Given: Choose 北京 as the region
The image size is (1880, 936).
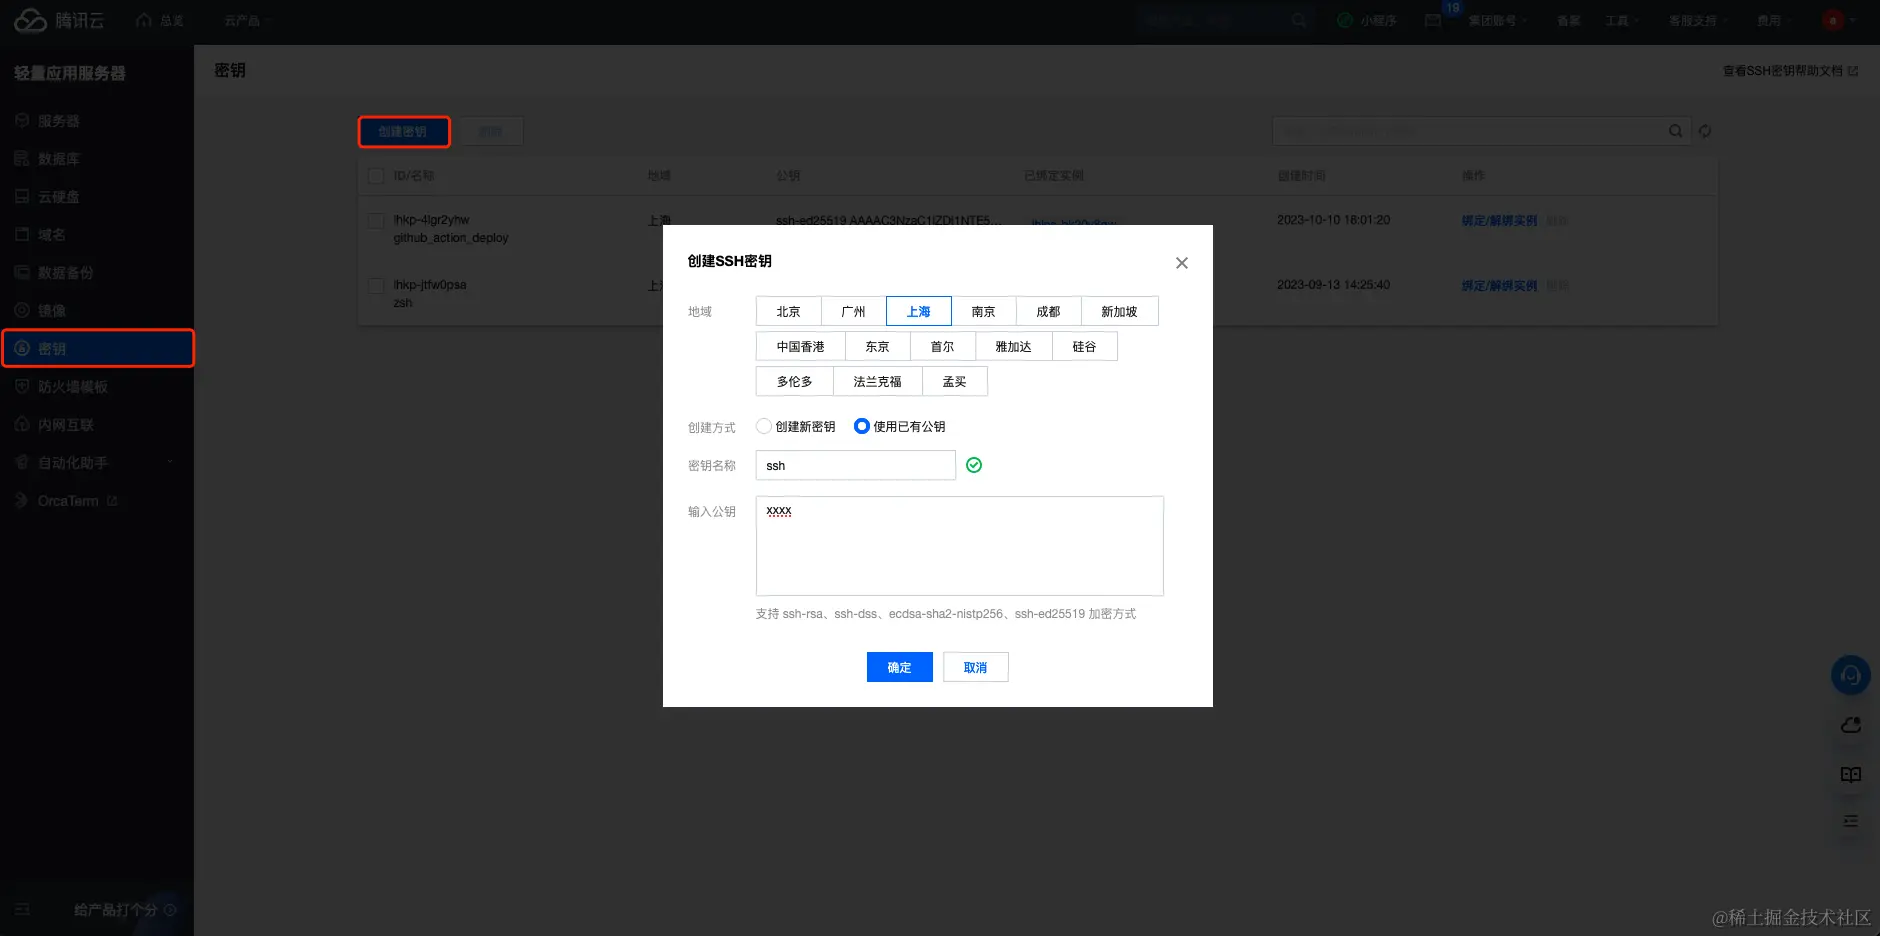Looking at the screenshot, I should [789, 311].
